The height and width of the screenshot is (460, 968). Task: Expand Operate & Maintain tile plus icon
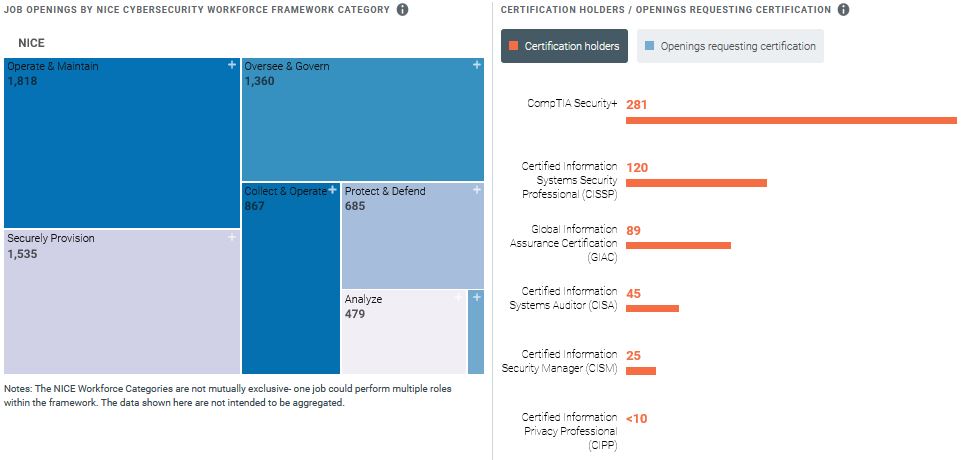click(231, 65)
